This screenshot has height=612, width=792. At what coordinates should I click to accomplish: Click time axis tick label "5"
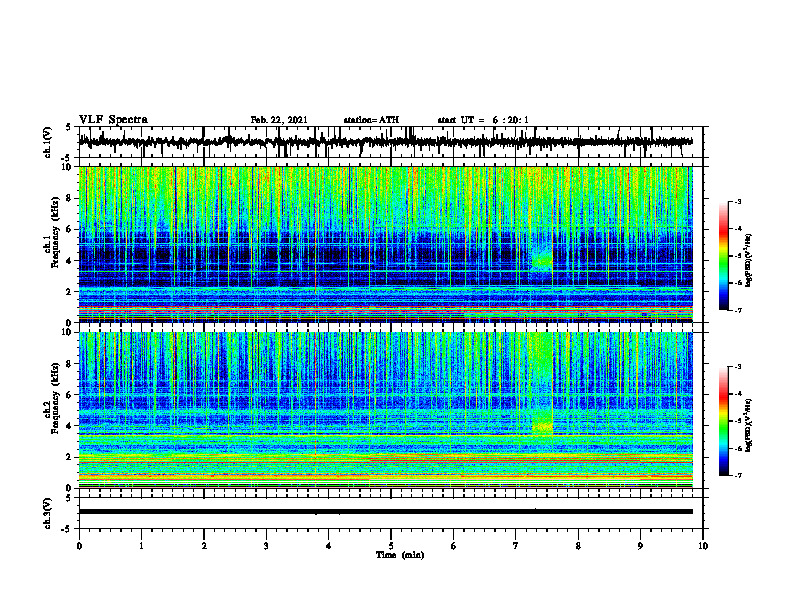coord(391,546)
